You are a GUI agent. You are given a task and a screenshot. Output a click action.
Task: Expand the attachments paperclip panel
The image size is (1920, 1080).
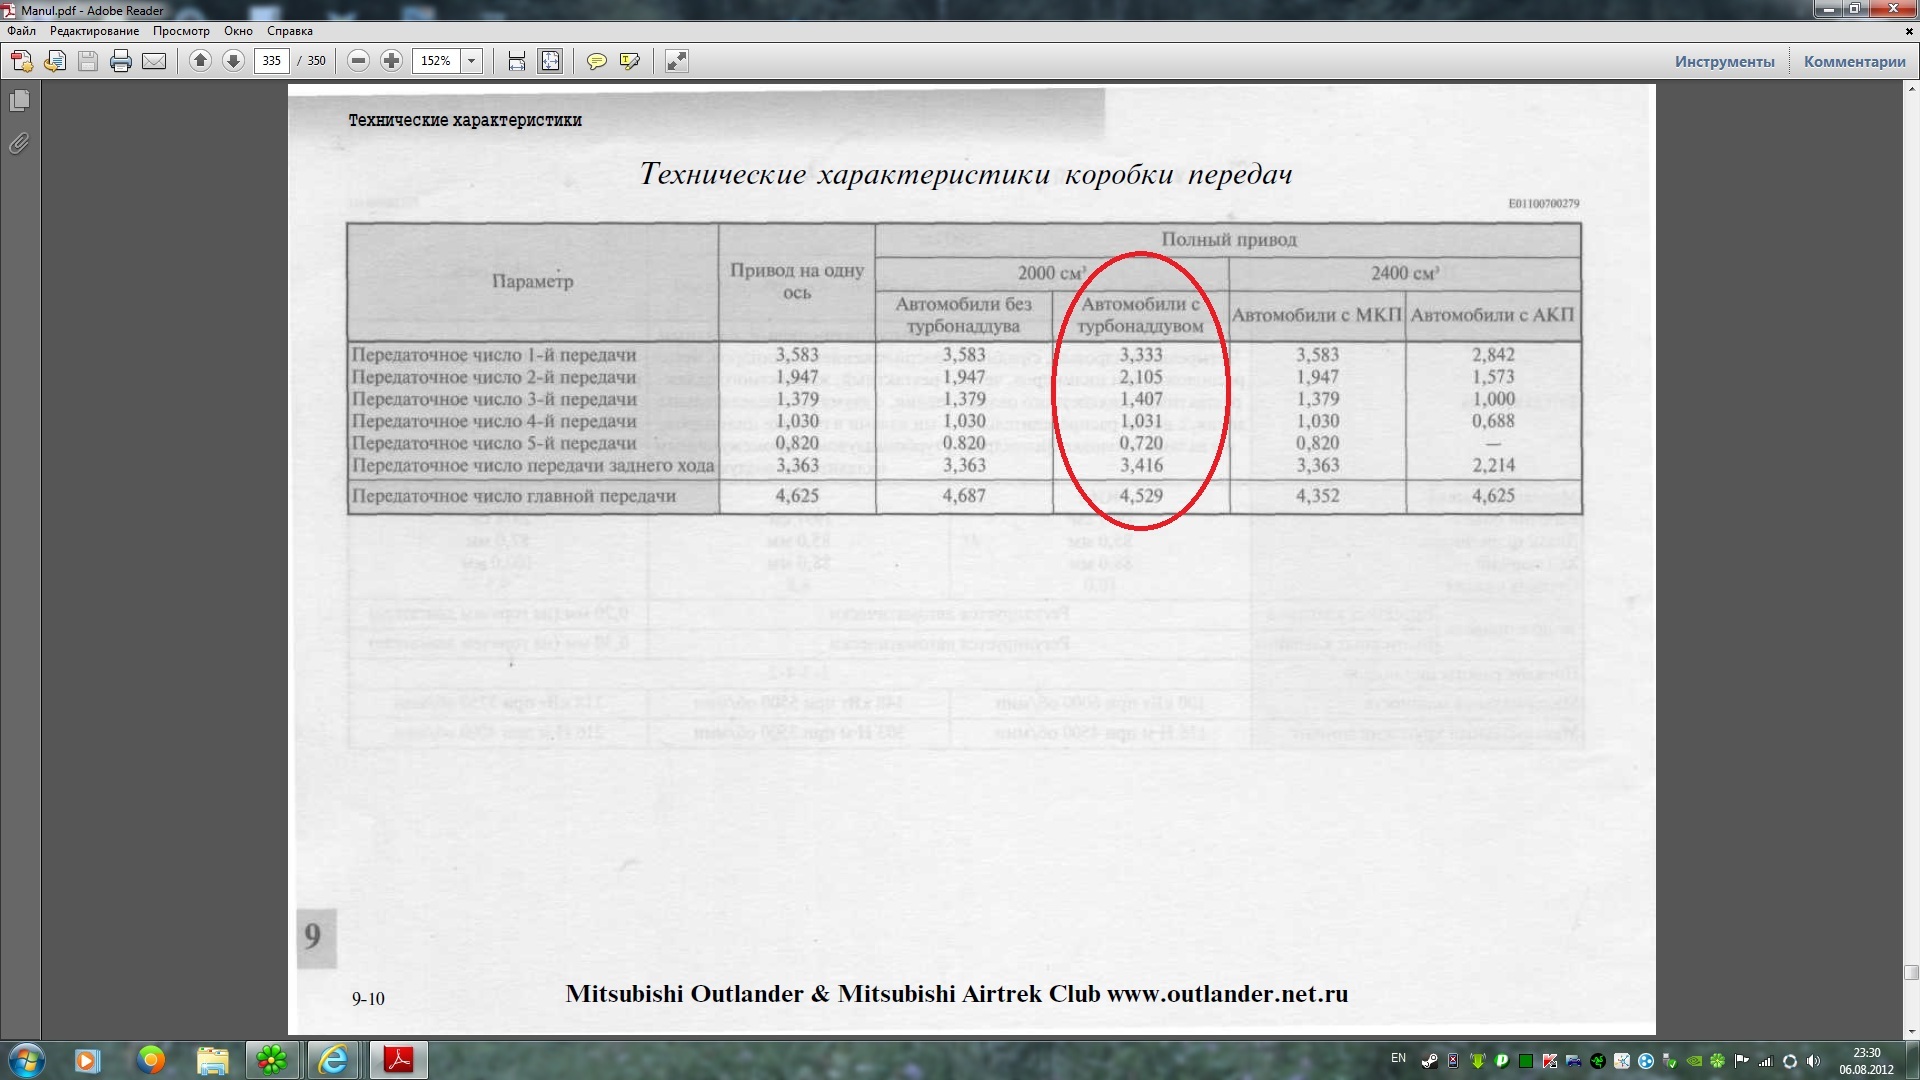(19, 144)
